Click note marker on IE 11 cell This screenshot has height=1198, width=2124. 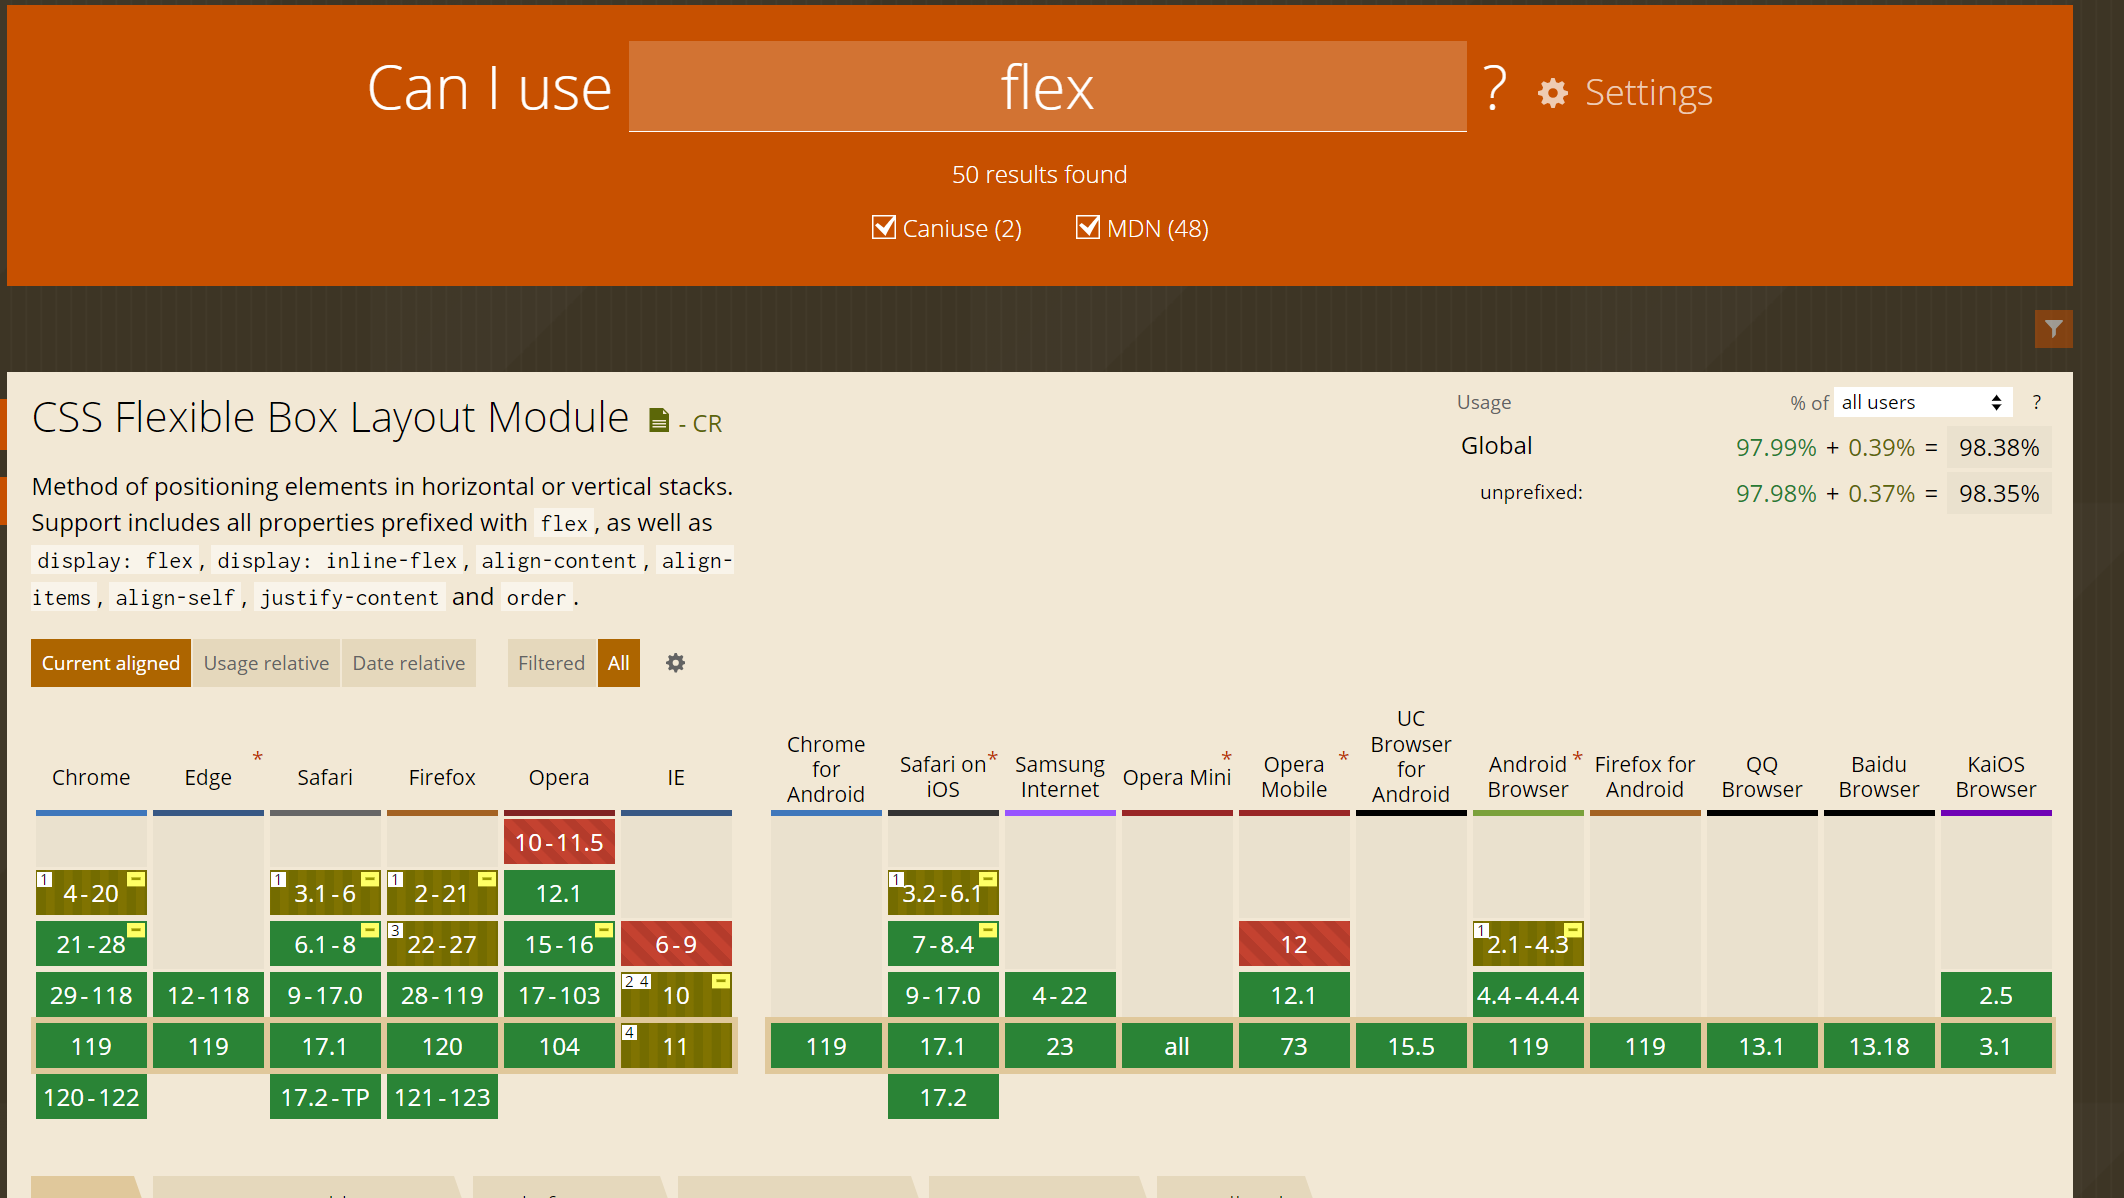[x=630, y=1032]
